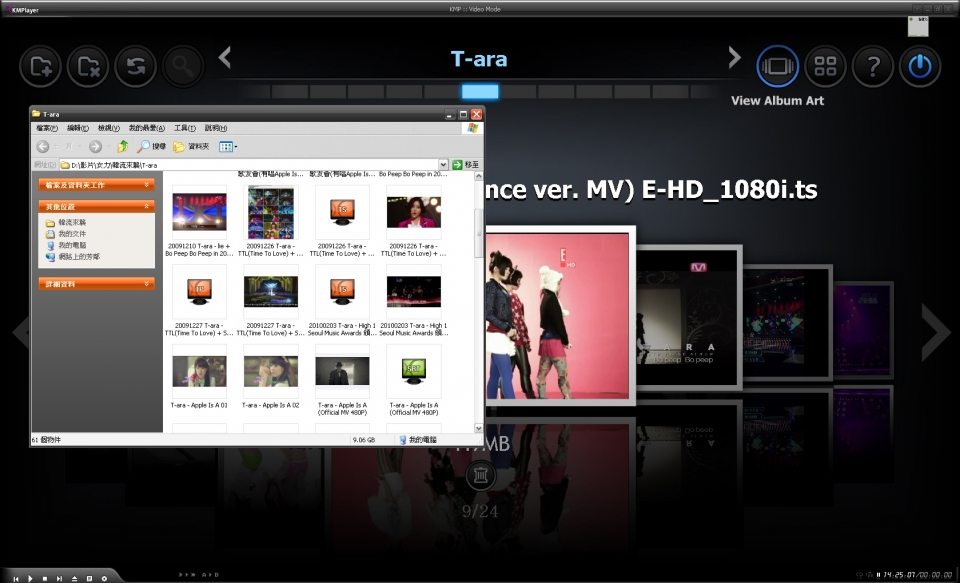This screenshot has width=960, height=583.
Task: Open the 檔案(F) menu
Action: [x=47, y=128]
